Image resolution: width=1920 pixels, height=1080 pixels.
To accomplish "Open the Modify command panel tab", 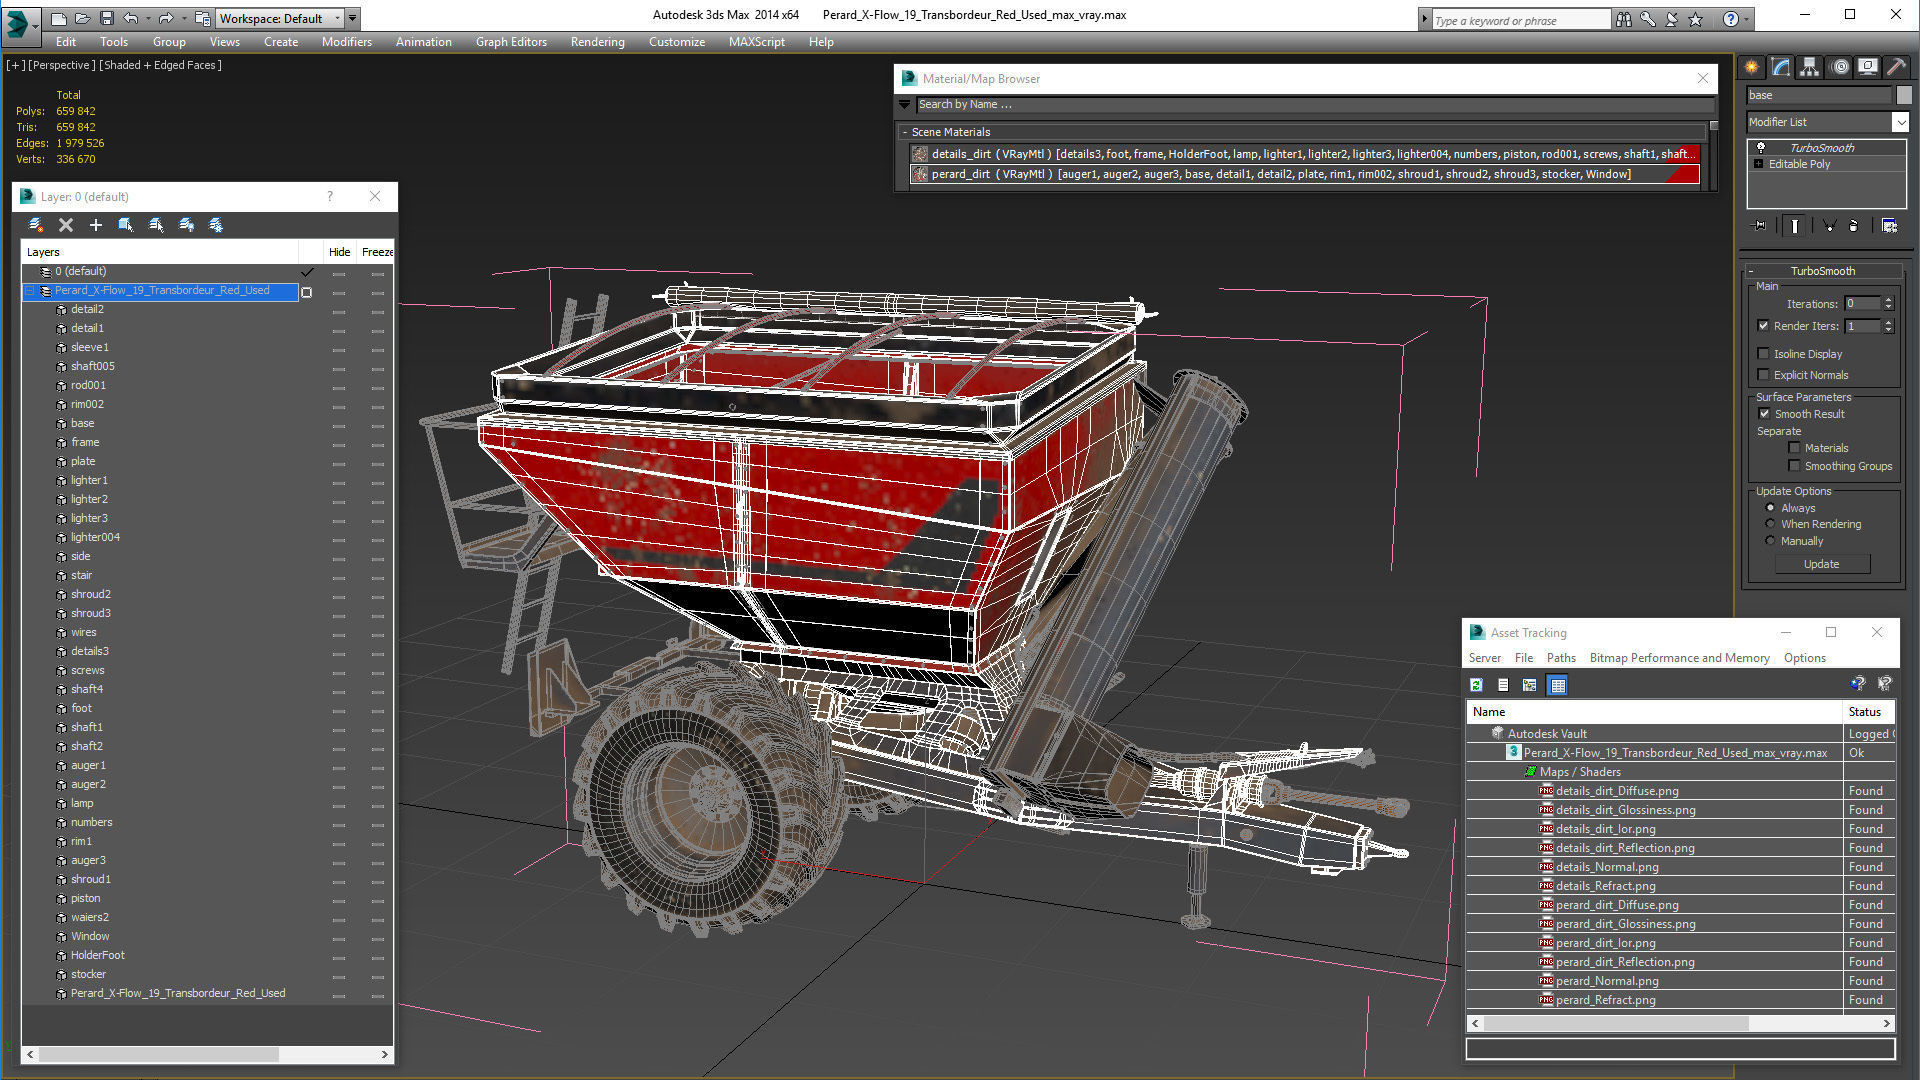I will (1781, 67).
